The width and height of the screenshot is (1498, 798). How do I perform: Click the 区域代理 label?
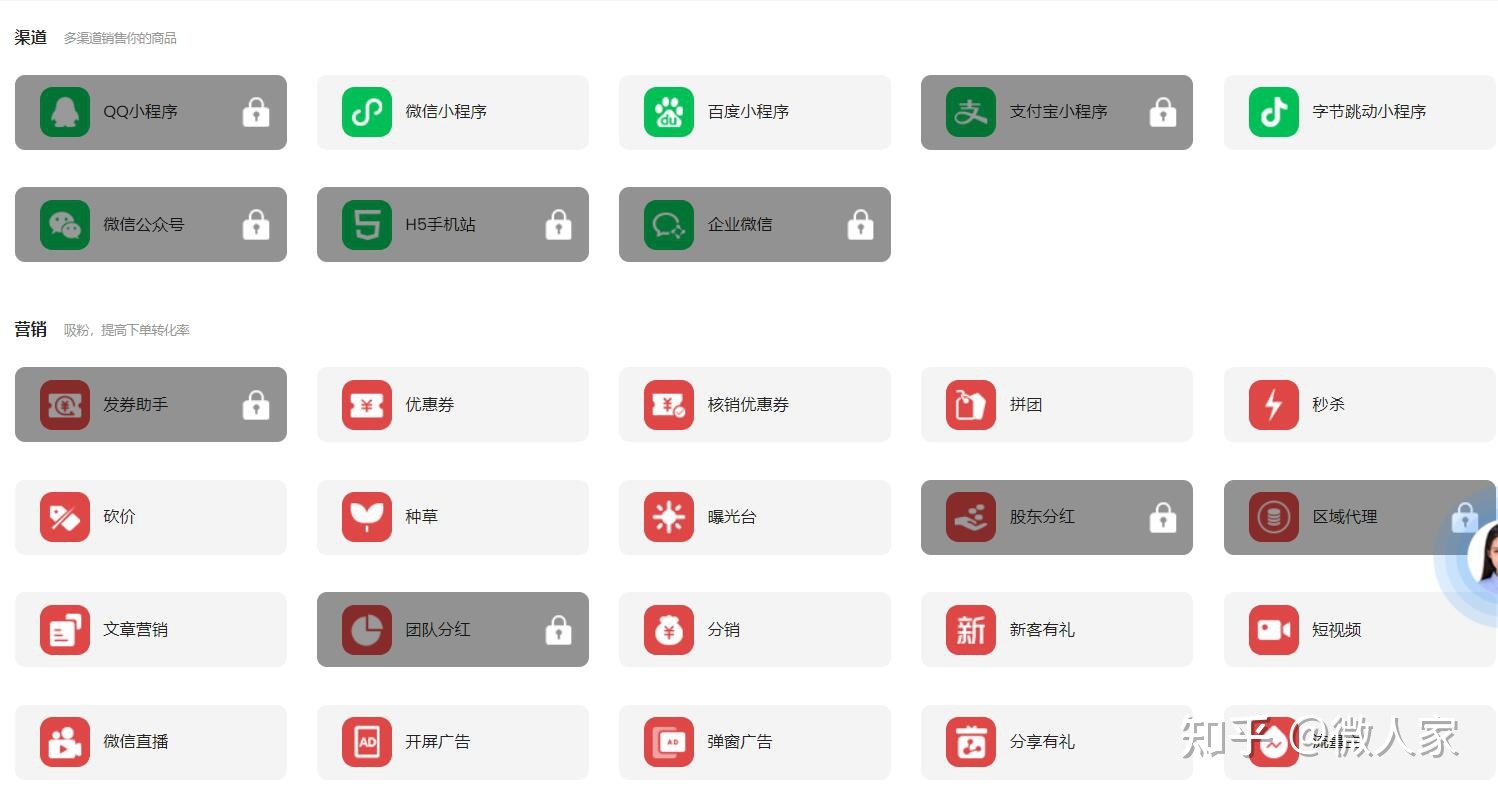click(x=1345, y=517)
